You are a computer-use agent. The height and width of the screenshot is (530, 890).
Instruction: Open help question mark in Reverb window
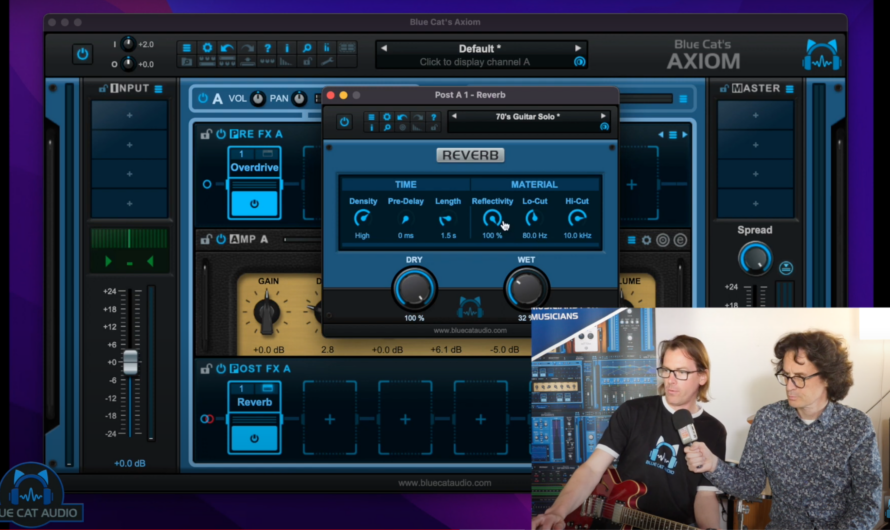point(434,117)
